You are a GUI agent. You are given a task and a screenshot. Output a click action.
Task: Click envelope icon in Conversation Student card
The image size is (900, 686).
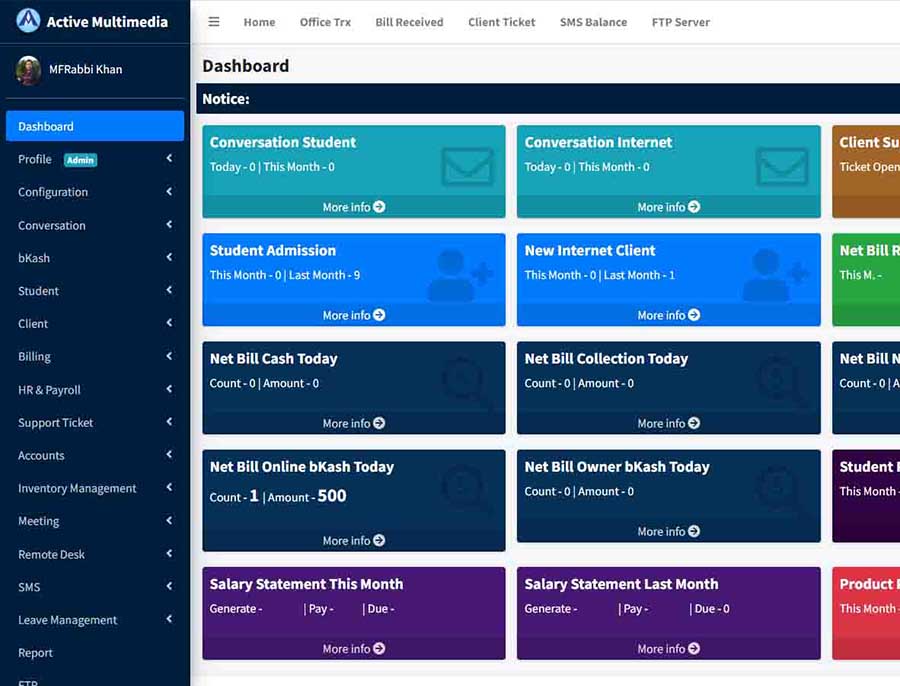coord(468,166)
